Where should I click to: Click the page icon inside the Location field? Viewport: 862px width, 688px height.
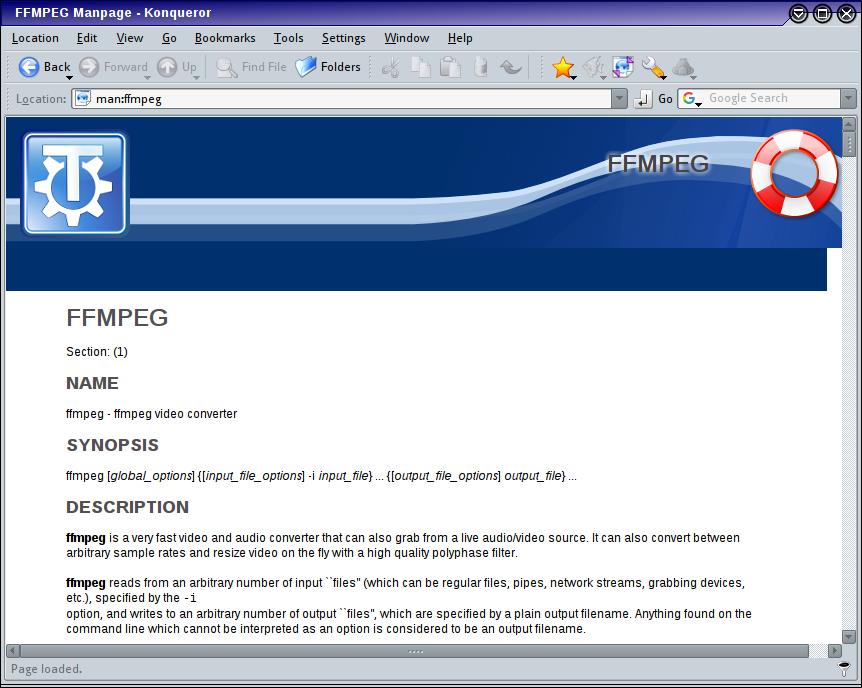[83, 98]
